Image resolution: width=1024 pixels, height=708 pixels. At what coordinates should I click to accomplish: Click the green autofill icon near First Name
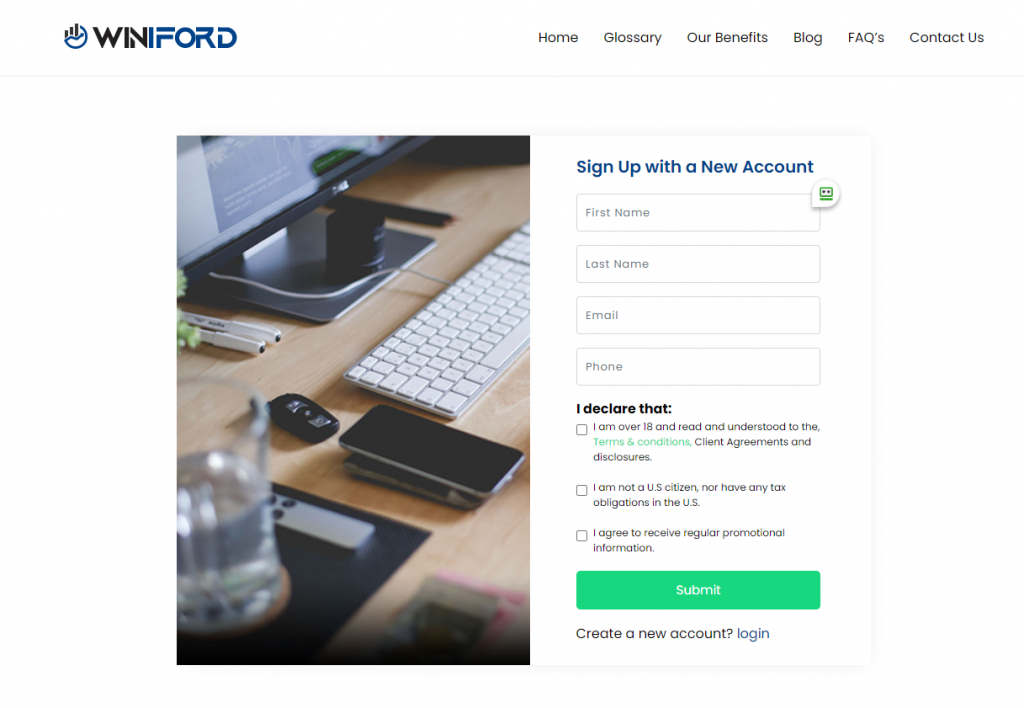coord(825,193)
